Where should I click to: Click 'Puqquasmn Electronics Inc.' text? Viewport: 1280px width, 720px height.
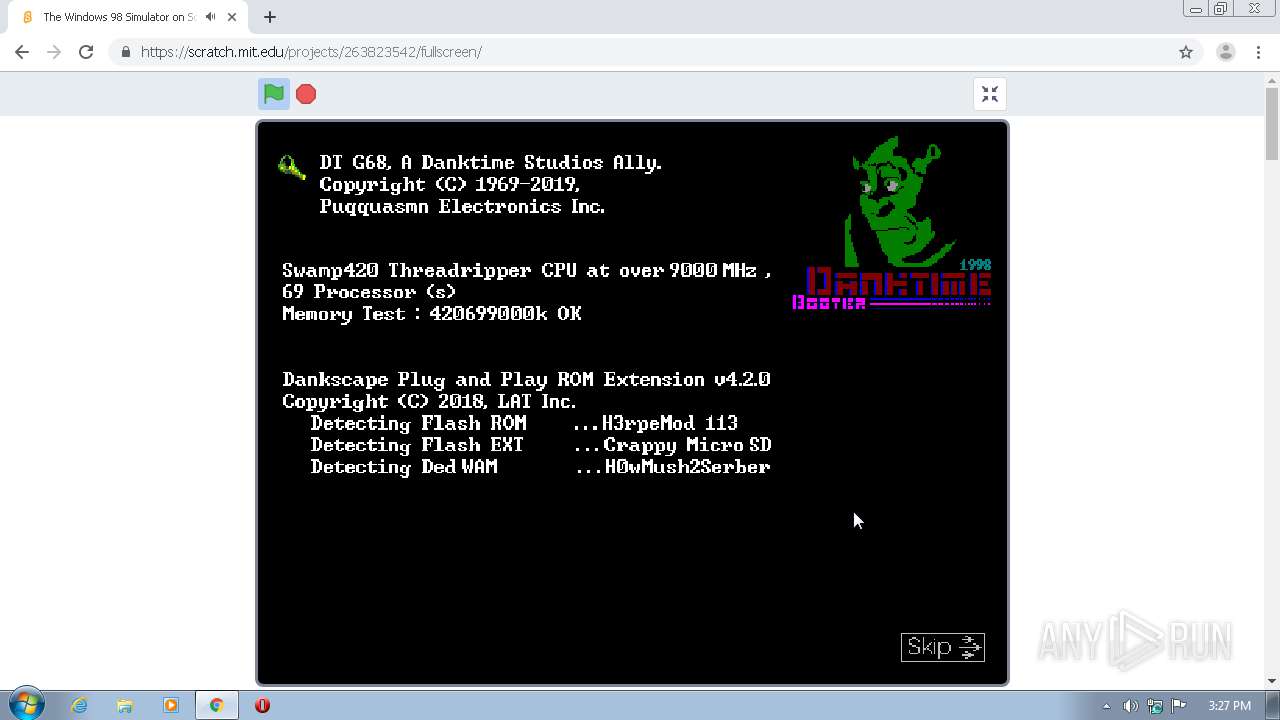coord(462,207)
